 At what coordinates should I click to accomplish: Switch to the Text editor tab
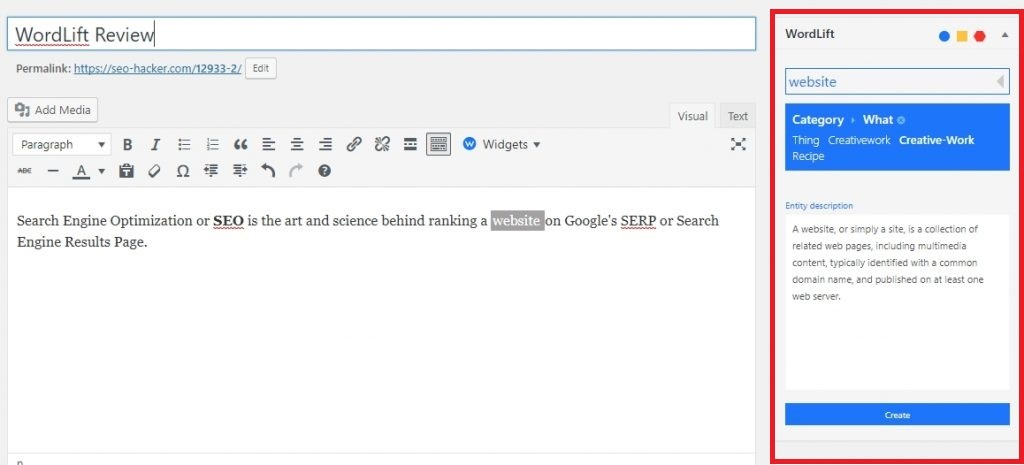point(737,116)
